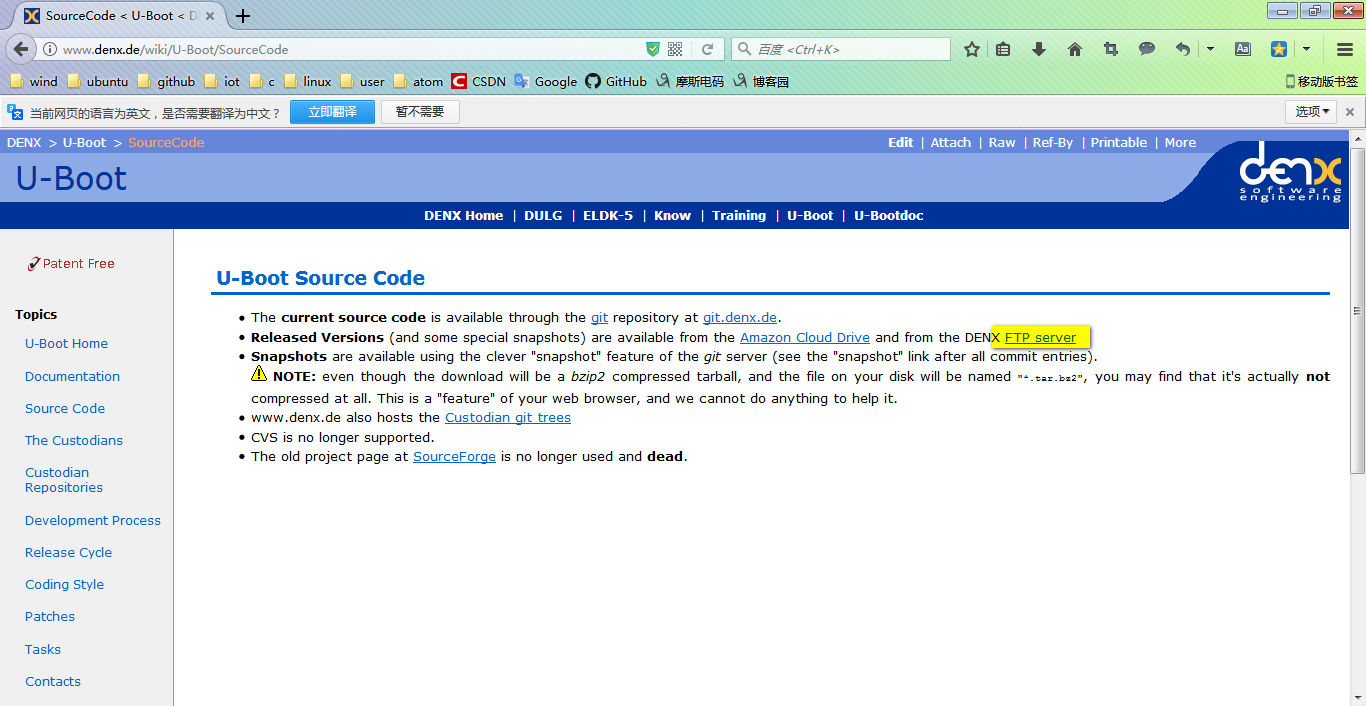Close the translation bar with X
The width and height of the screenshot is (1366, 706).
(x=1350, y=112)
